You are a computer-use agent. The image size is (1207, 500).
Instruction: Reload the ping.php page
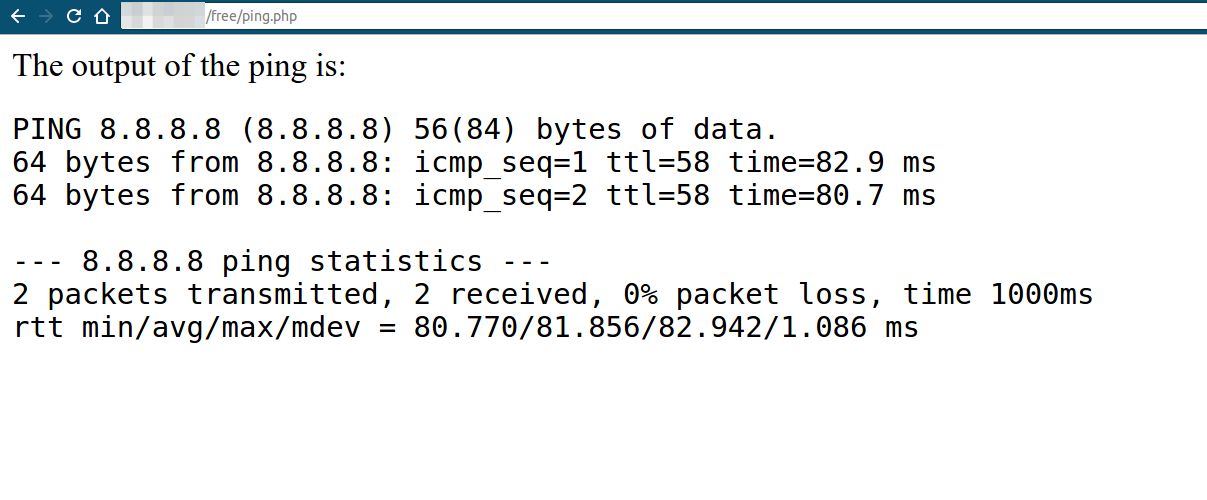73,16
